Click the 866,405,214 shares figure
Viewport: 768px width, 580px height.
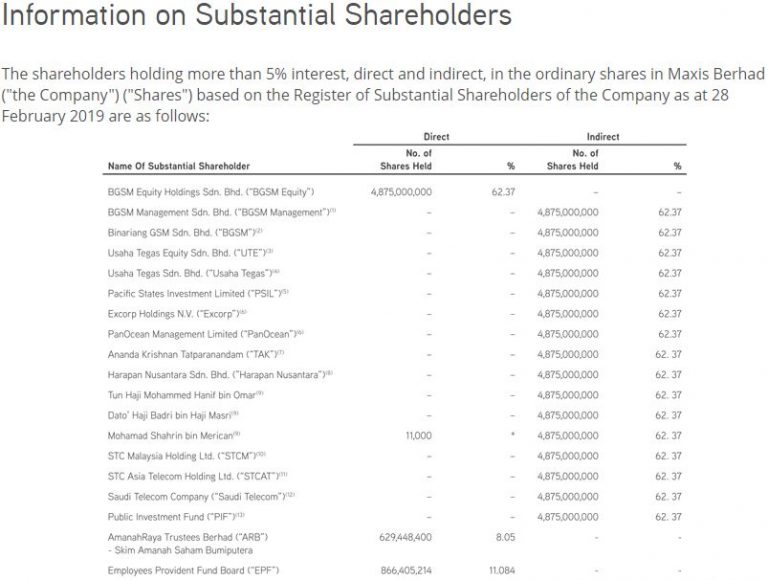[x=406, y=571]
